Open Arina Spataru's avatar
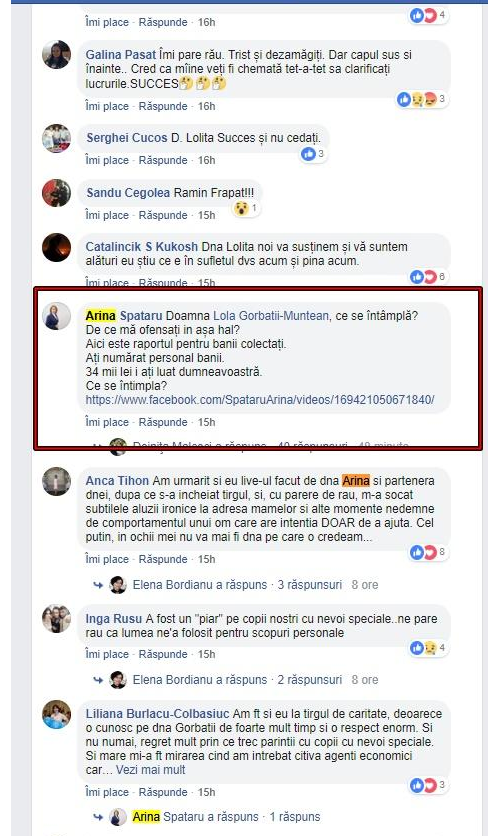This screenshot has width=494, height=836. 56,316
